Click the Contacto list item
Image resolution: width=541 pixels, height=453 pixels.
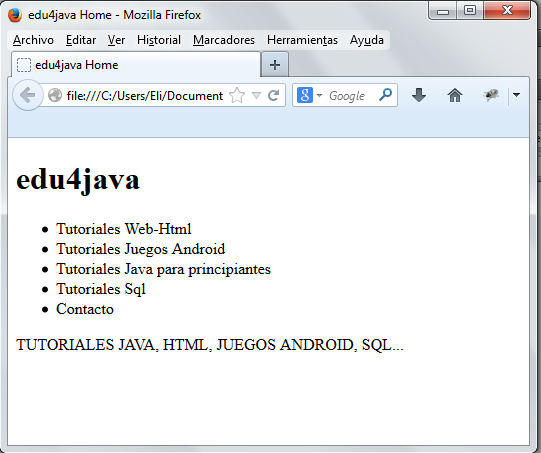[x=85, y=309]
